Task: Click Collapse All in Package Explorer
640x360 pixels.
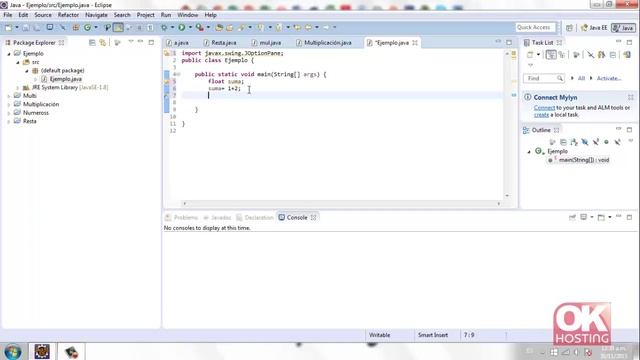Action: (x=92, y=42)
